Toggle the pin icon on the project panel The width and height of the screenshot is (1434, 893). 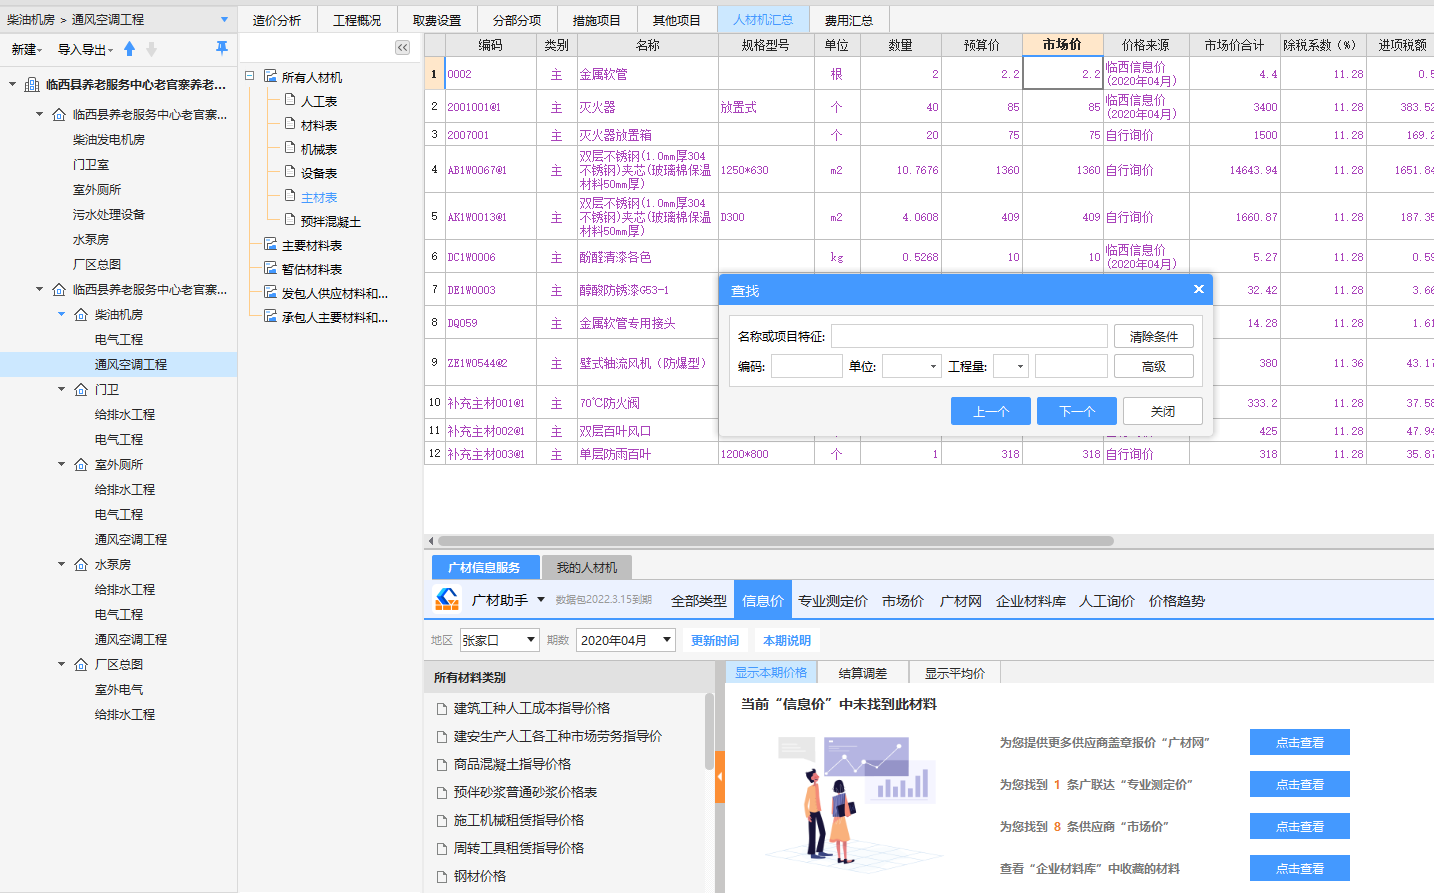[221, 48]
